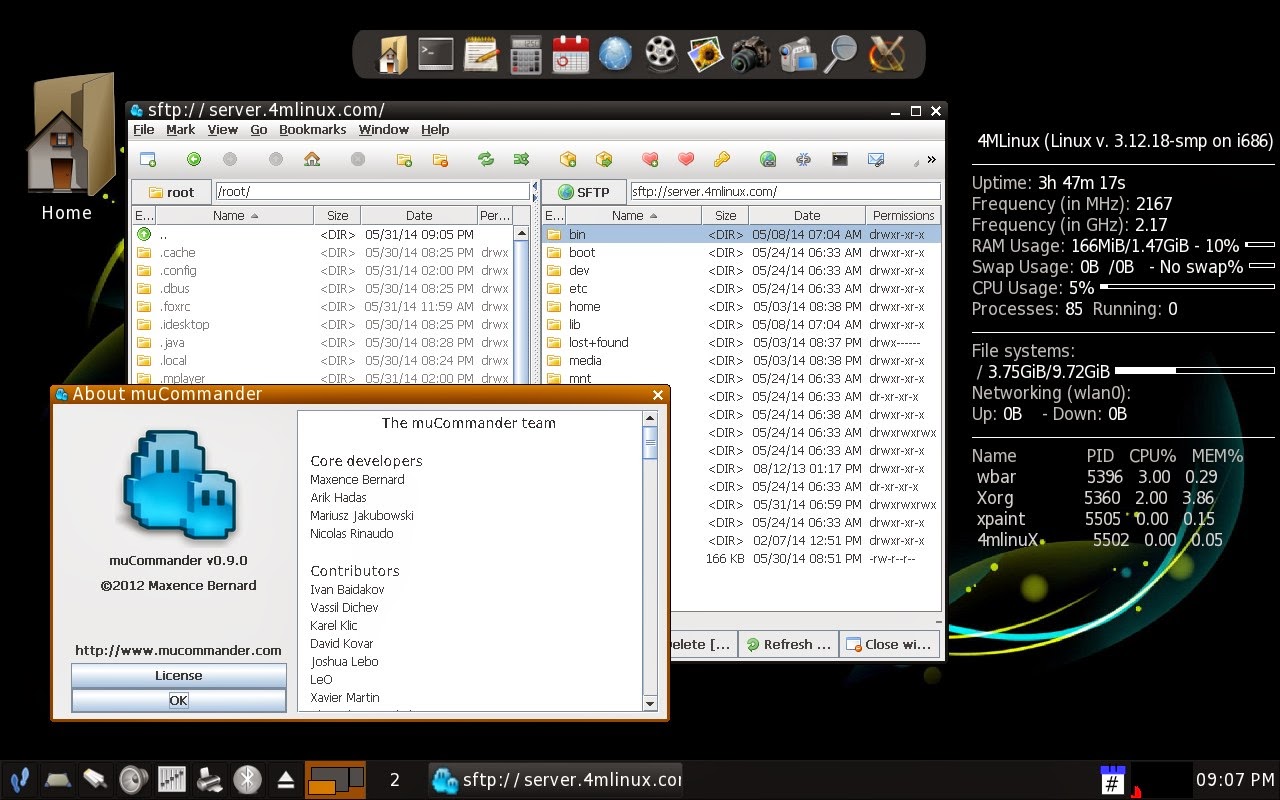Open a new muCommander window from toolbar
Image resolution: width=1280 pixels, height=800 pixels.
click(x=148, y=159)
